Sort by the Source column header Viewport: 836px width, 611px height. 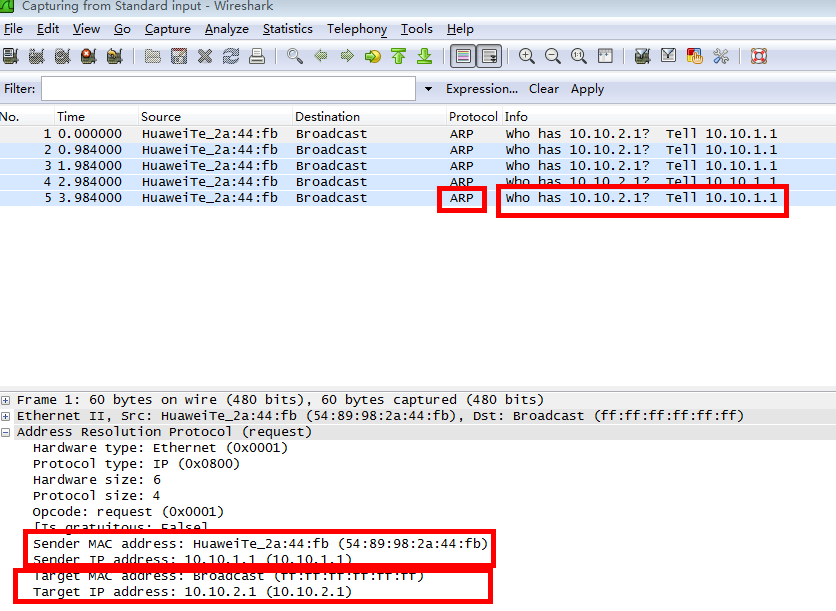pyautogui.click(x=215, y=117)
